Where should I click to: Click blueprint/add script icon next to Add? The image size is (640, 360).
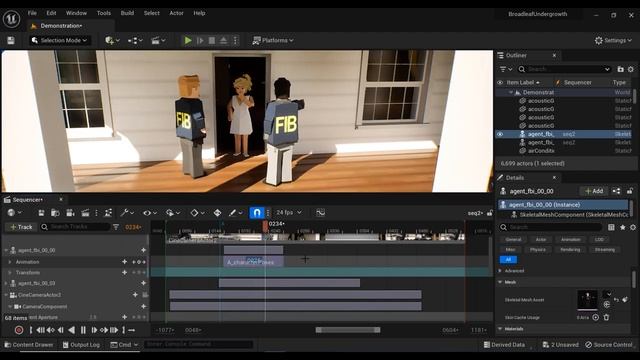pyautogui.click(x=616, y=191)
